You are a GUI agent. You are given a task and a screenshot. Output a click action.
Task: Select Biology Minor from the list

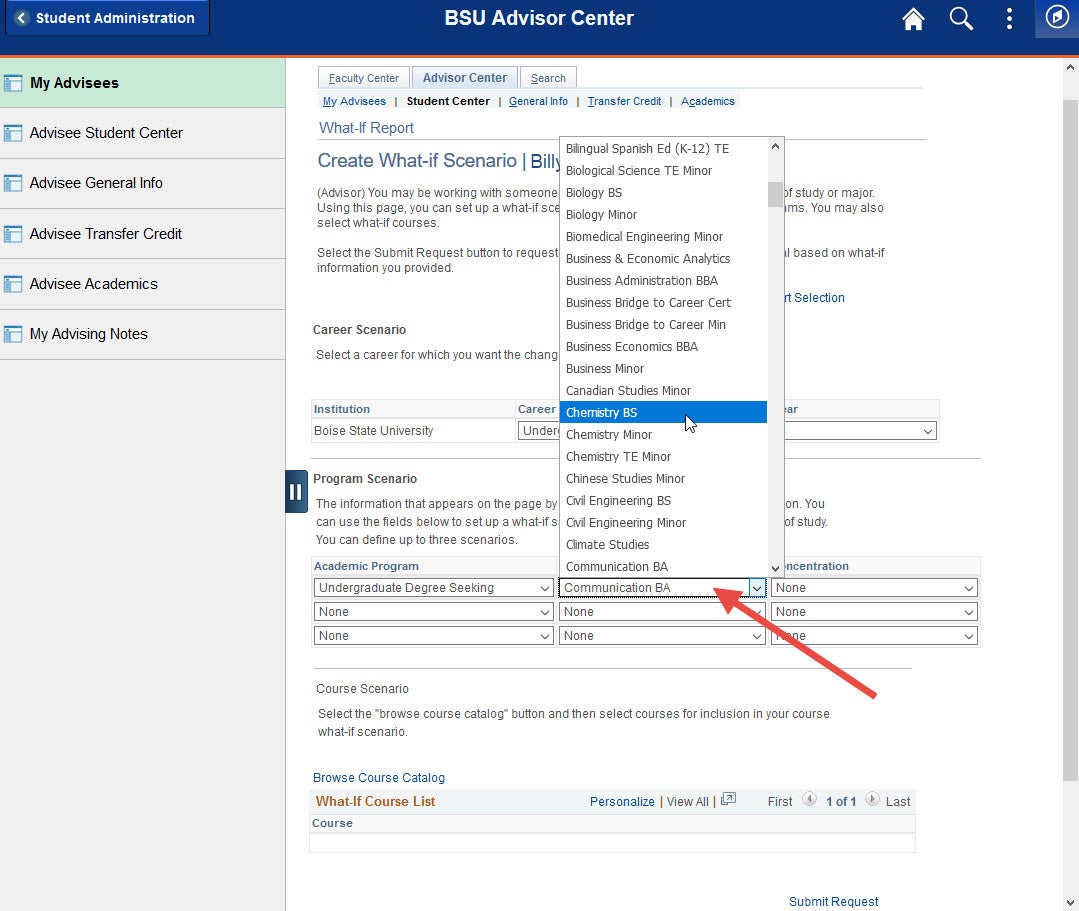point(663,214)
